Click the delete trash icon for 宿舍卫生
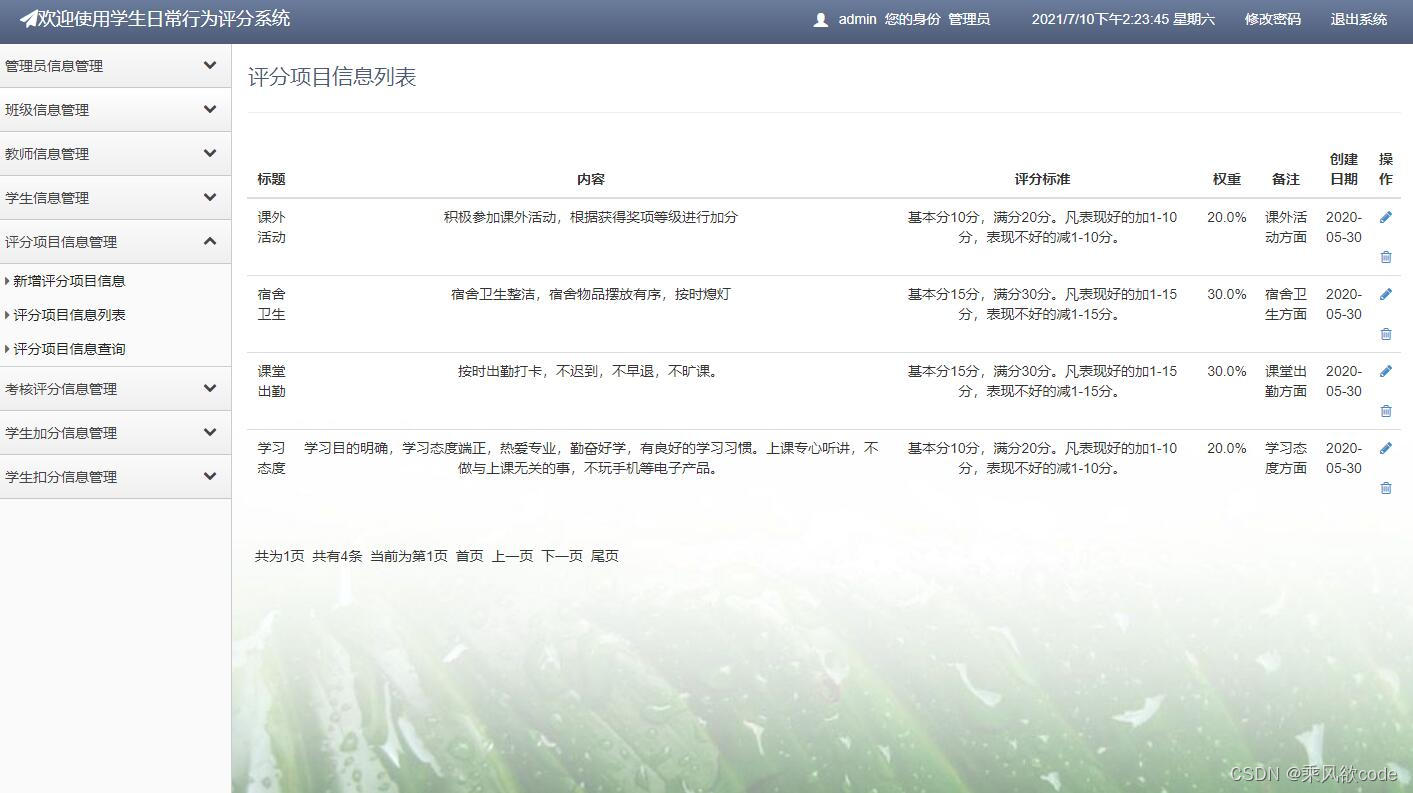 (1386, 334)
